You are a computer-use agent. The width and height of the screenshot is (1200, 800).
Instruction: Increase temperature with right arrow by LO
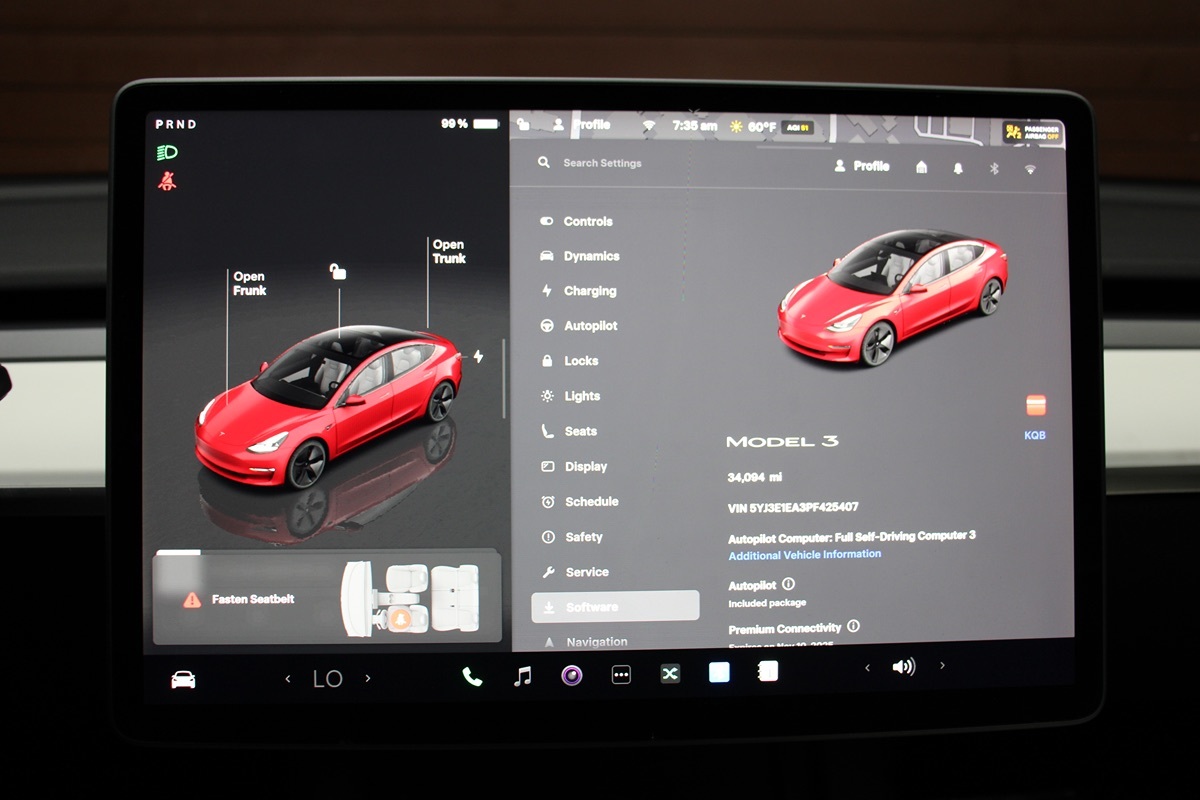[x=367, y=678]
